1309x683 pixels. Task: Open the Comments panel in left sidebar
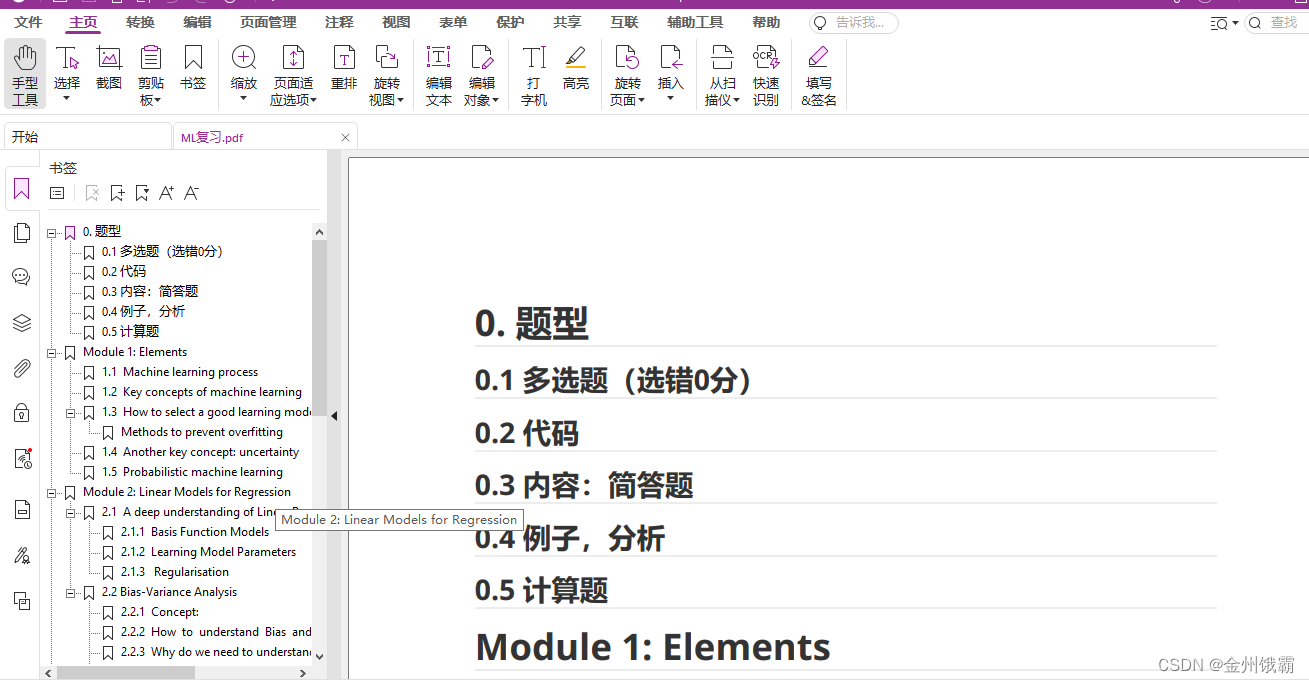click(21, 276)
